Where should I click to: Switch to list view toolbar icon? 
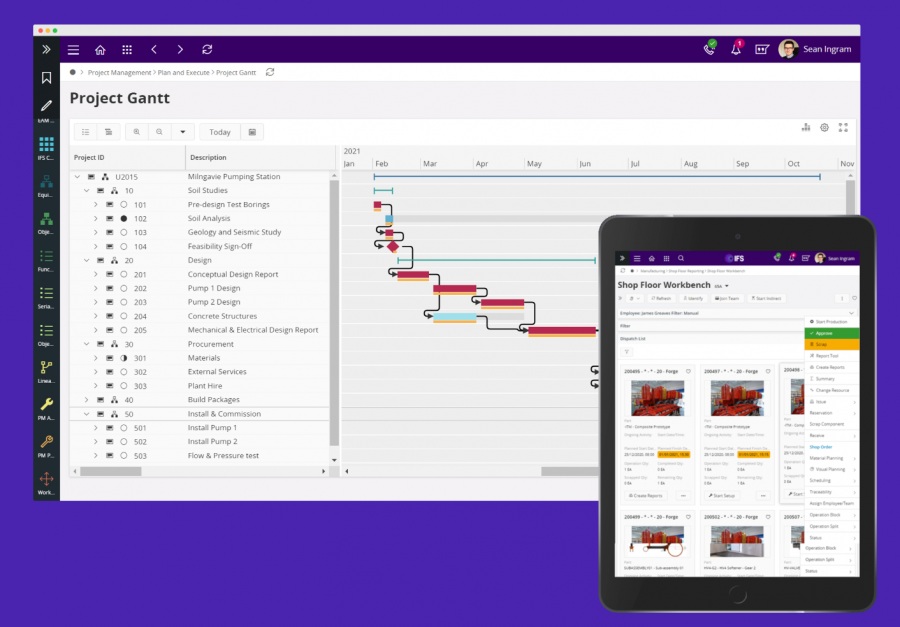click(86, 132)
